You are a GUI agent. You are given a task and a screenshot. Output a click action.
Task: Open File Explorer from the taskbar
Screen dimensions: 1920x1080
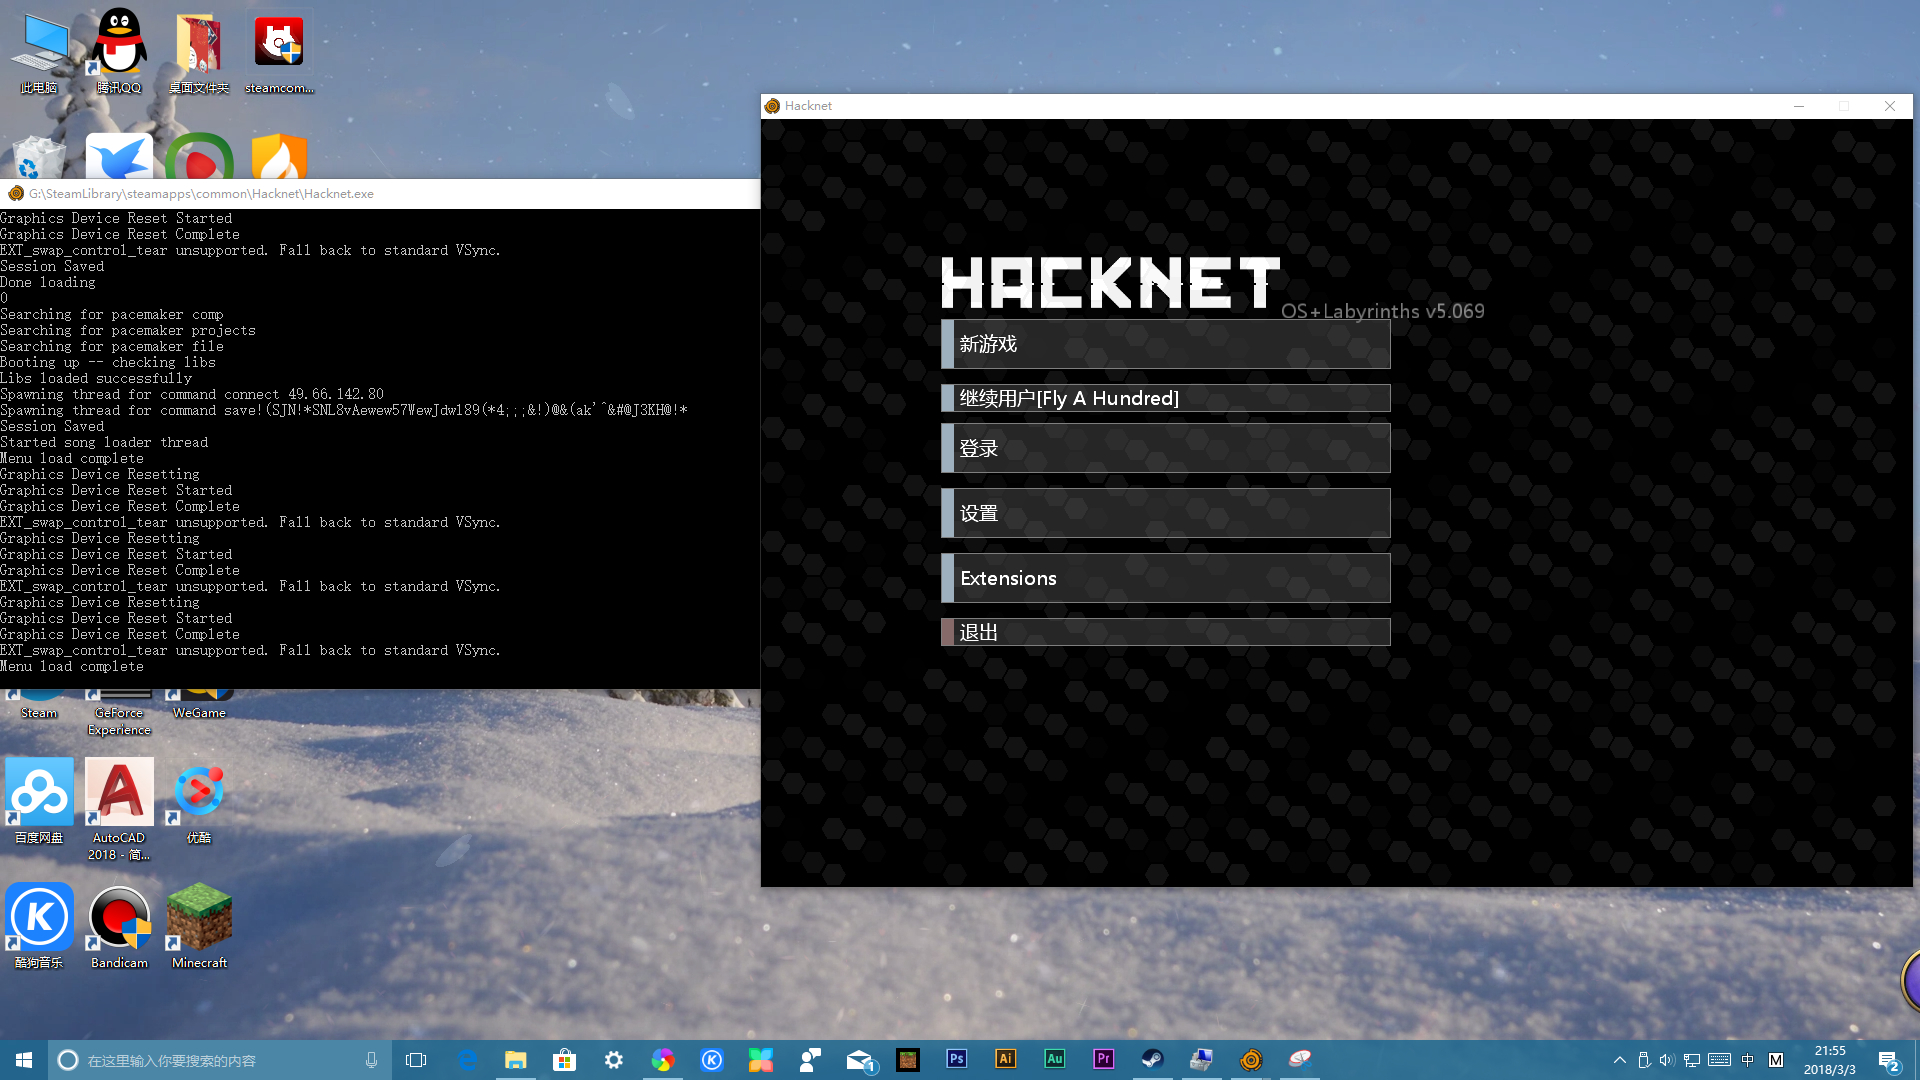516,1060
